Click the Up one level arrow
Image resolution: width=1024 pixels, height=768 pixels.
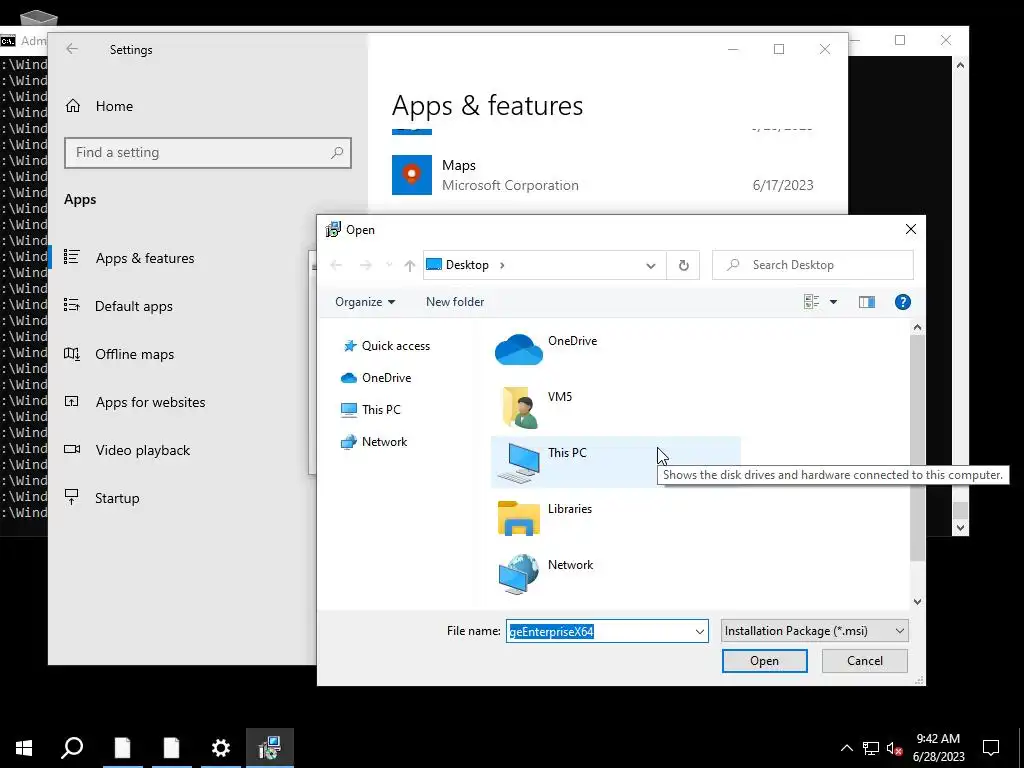(409, 265)
